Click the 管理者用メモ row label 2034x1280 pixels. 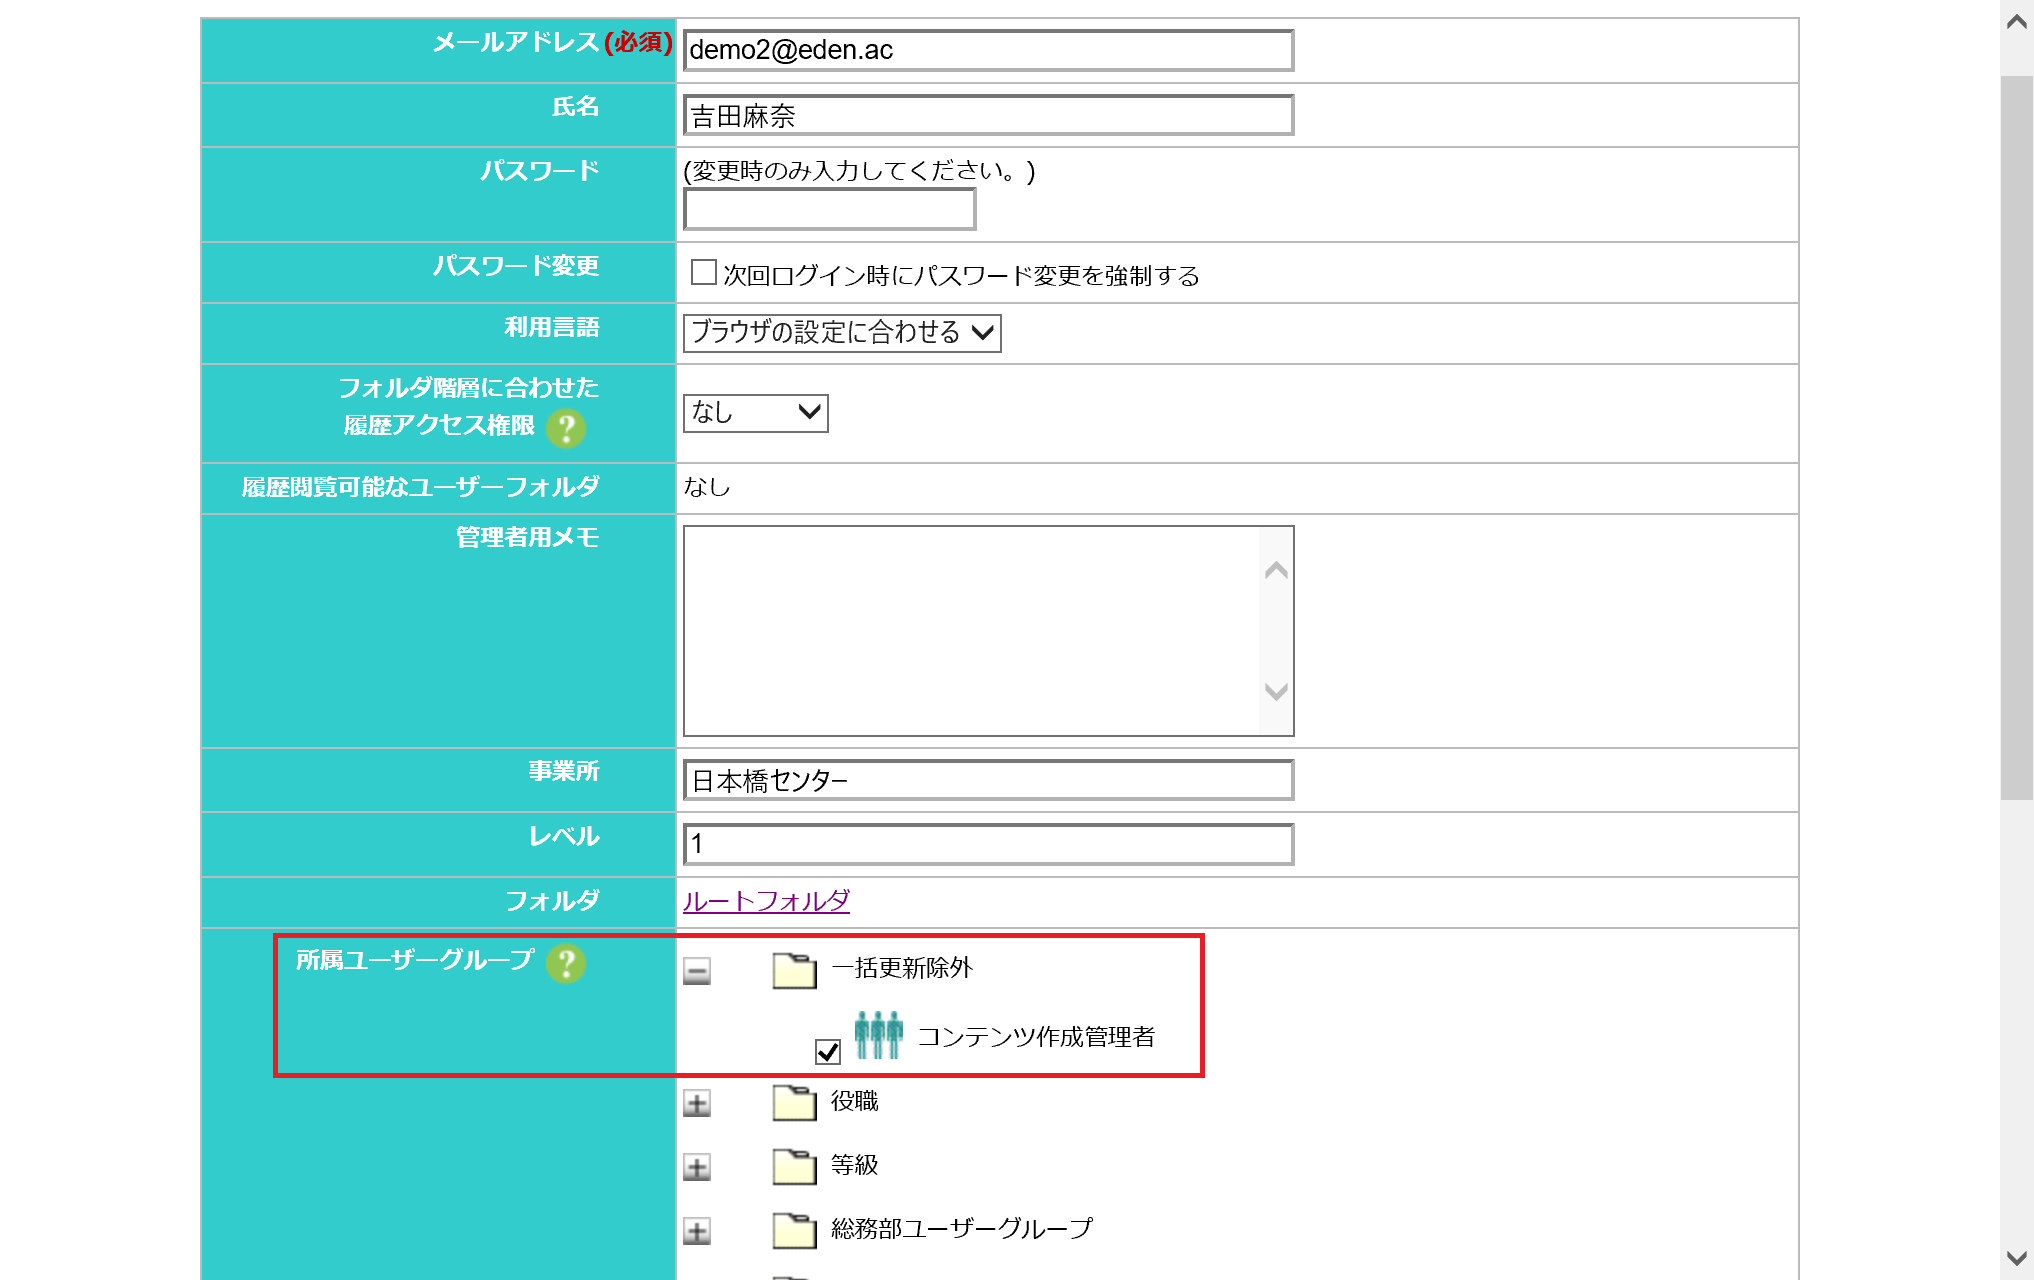click(x=528, y=538)
